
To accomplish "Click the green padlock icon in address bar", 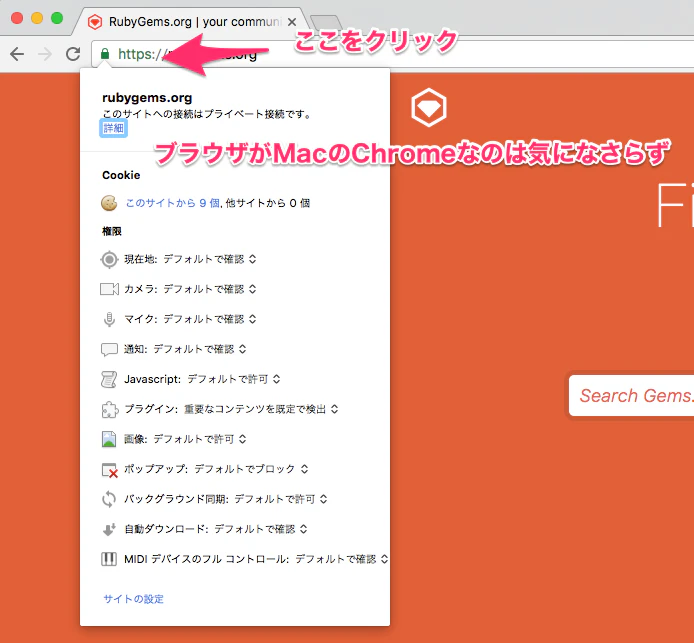I will pyautogui.click(x=105, y=54).
